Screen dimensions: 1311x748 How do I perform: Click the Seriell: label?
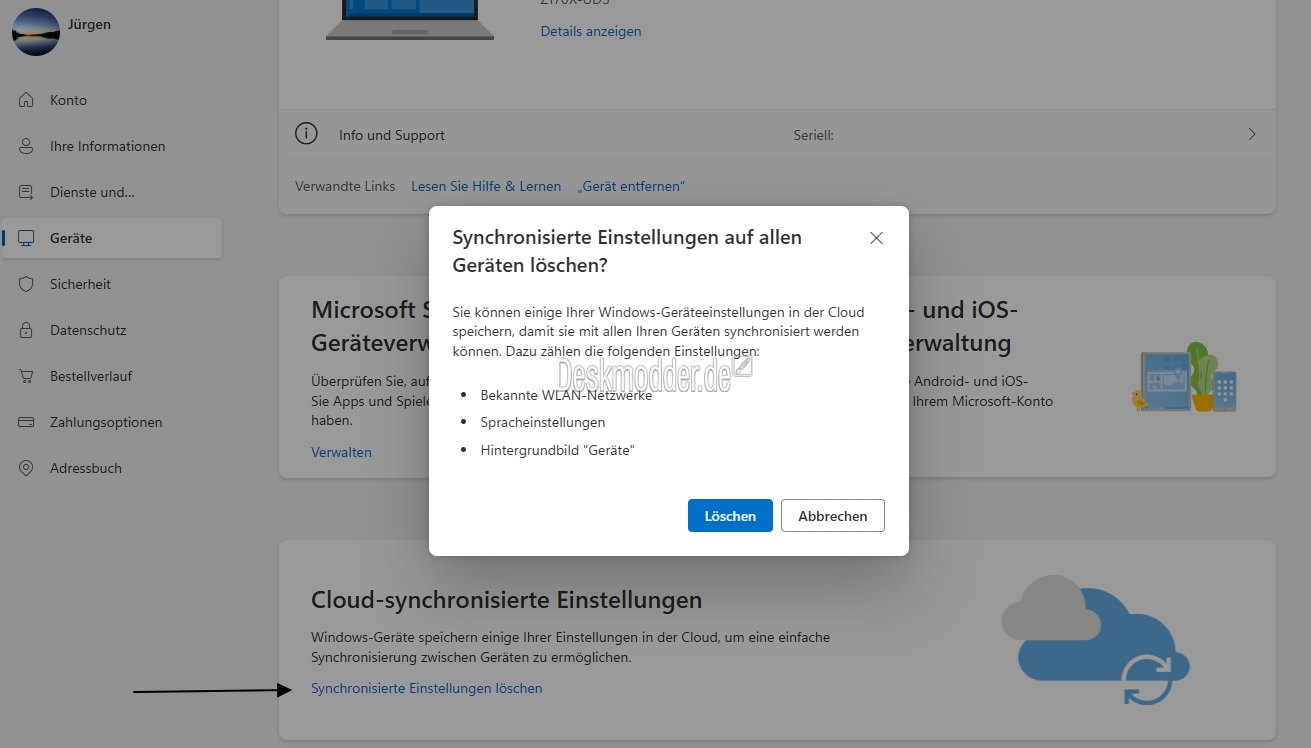tap(813, 135)
